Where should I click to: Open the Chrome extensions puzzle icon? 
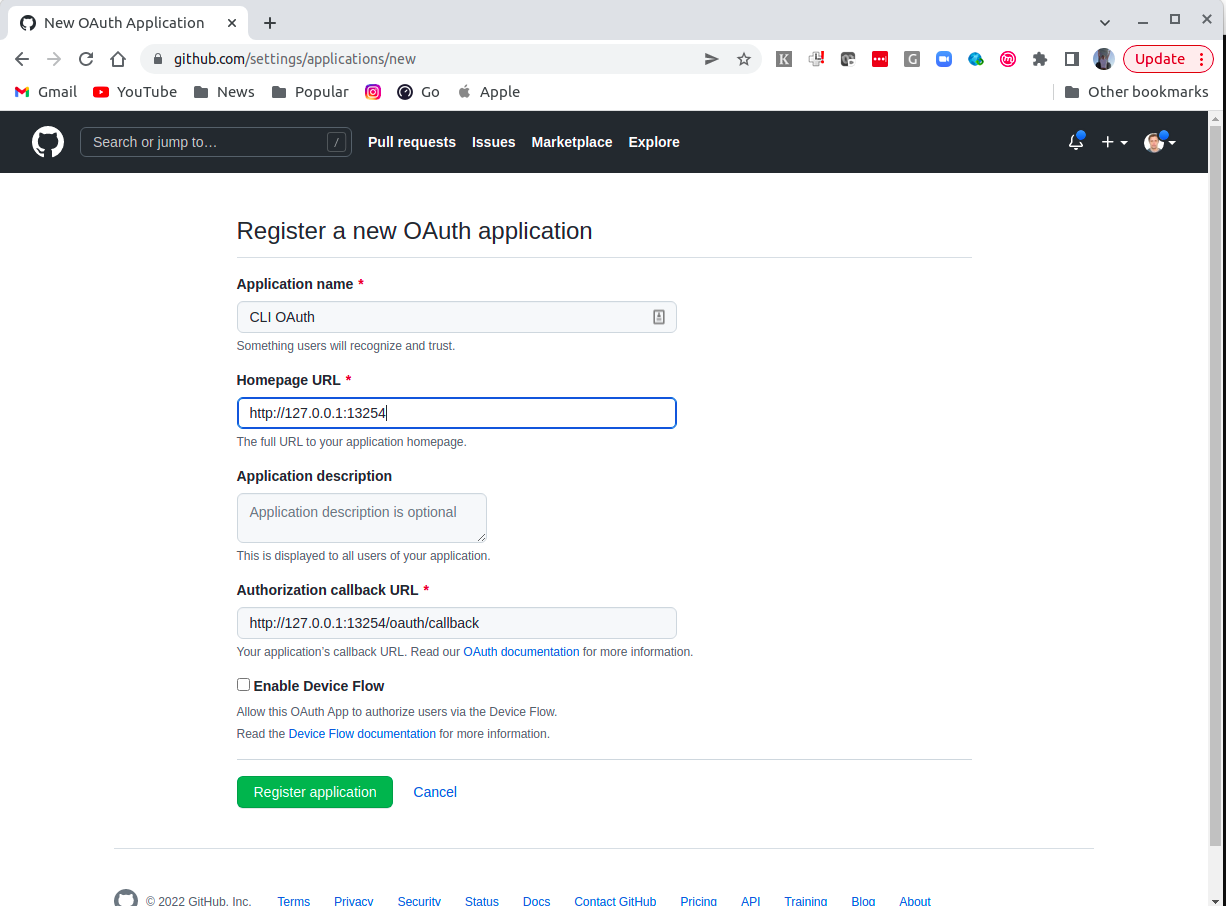1040,59
